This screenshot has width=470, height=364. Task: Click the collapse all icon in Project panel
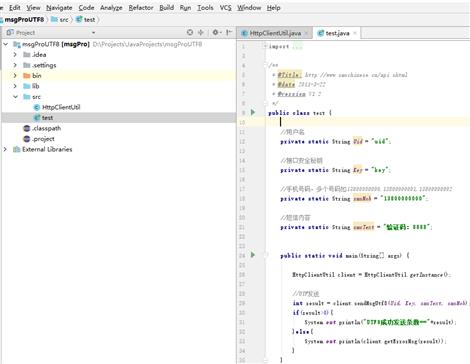(x=201, y=32)
